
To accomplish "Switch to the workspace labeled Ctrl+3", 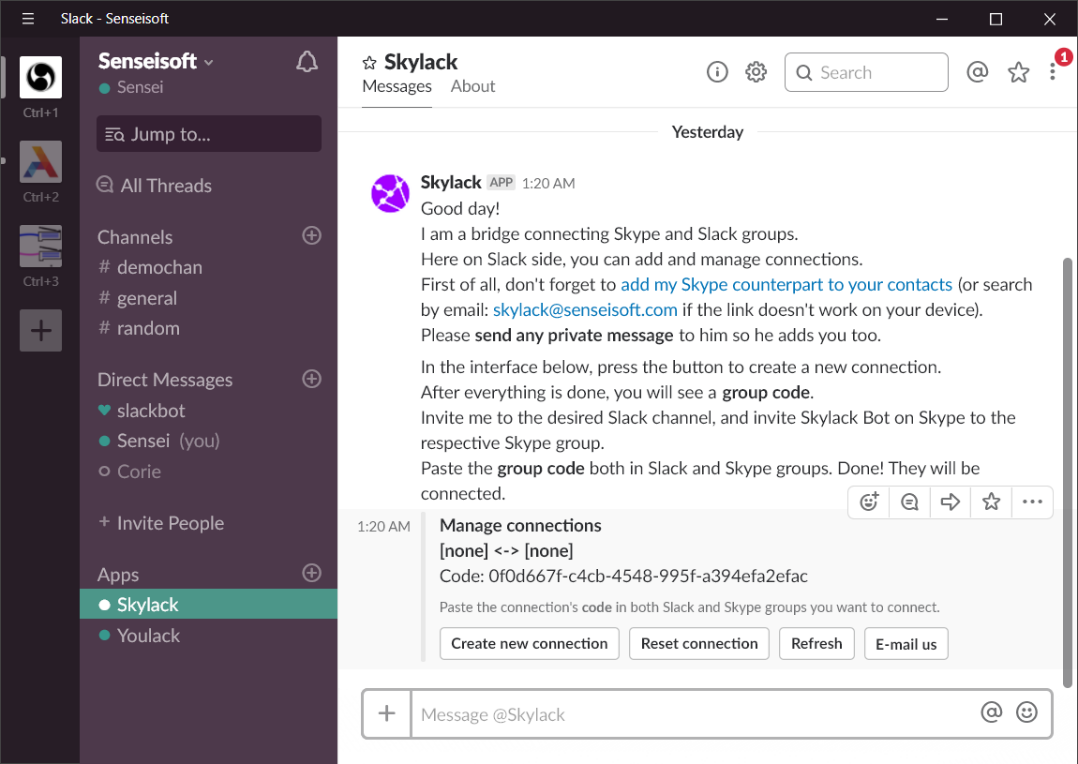I will tap(41, 246).
